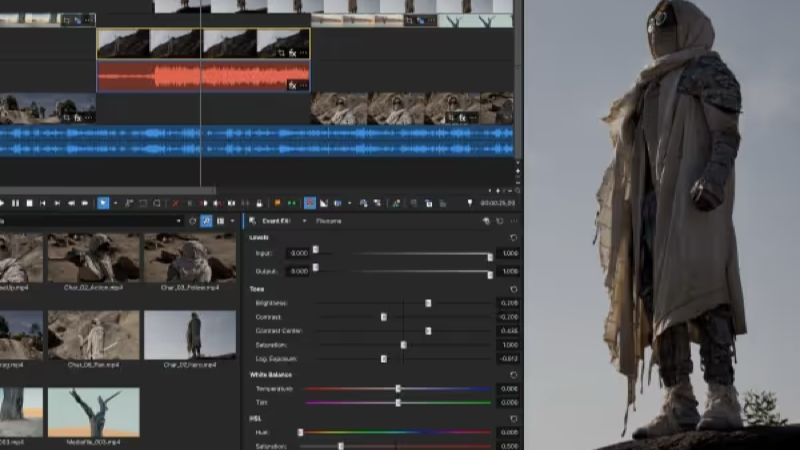The width and height of the screenshot is (800, 450).
Task: Toggle the auto ripple button
Action: [x=338, y=203]
